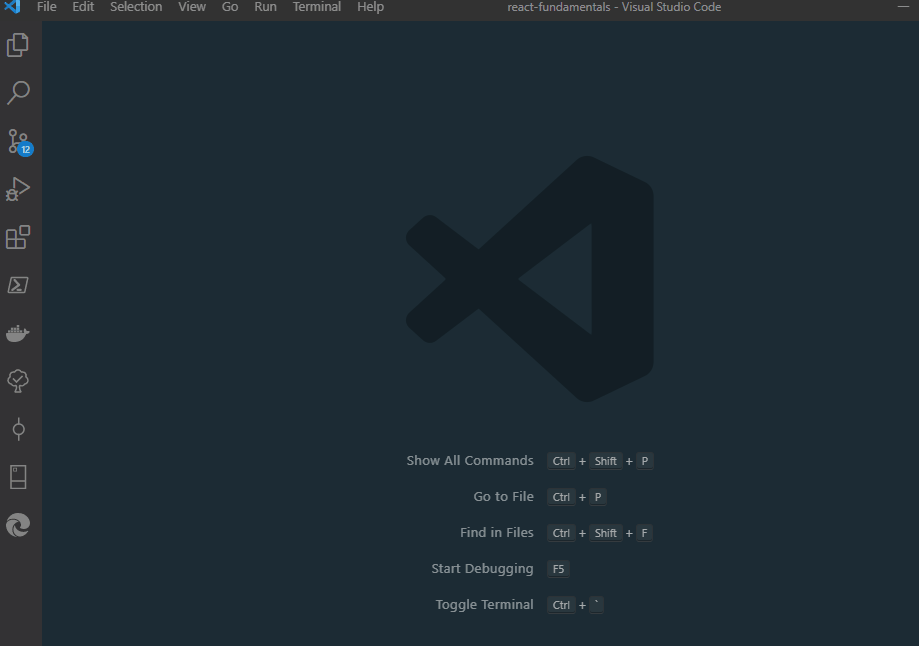Click 'Start Debugging' text
919x646 pixels.
point(482,569)
